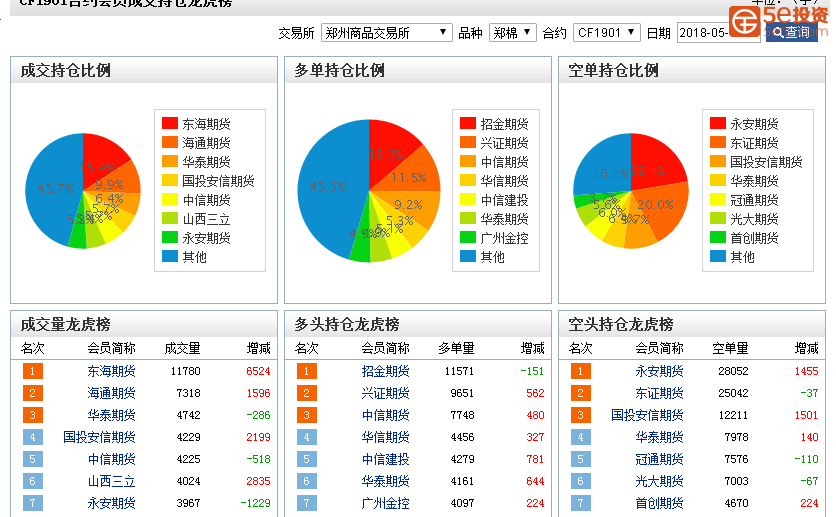Select 增减 value 6524 for 东海期货
Viewport: 836px width, 517px height.
point(258,371)
